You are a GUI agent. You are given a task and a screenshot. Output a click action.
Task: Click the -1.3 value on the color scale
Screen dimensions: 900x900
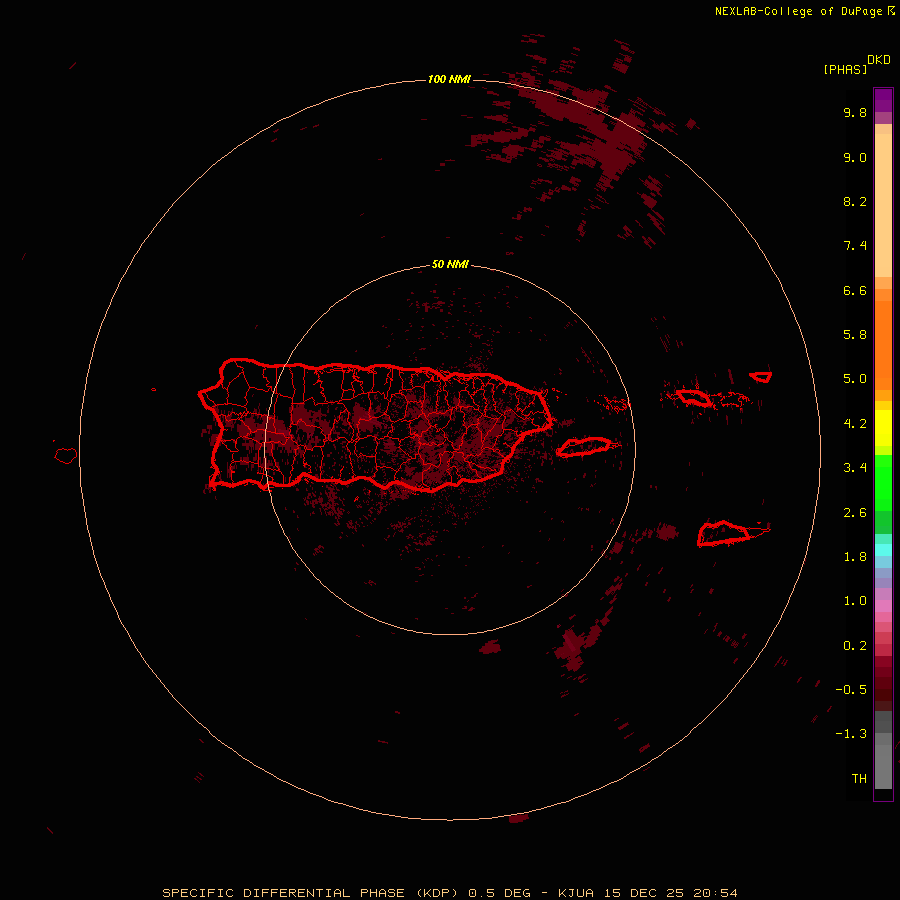(851, 734)
